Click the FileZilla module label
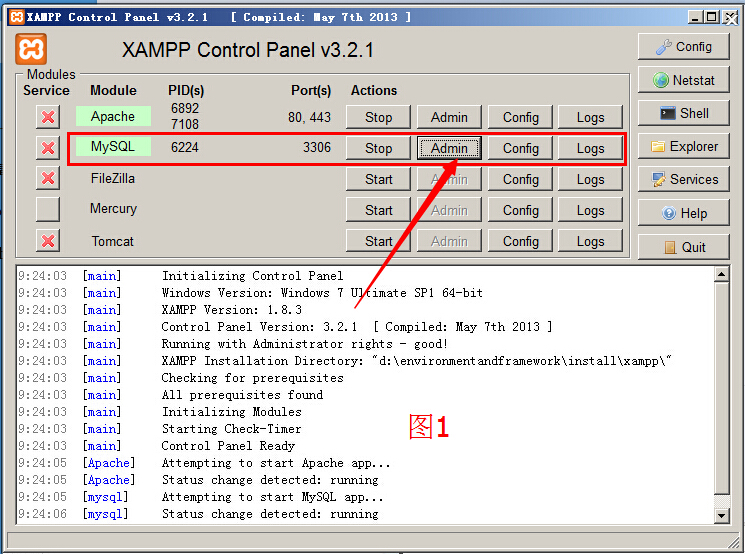Viewport: 745px width, 554px height. click(x=113, y=178)
